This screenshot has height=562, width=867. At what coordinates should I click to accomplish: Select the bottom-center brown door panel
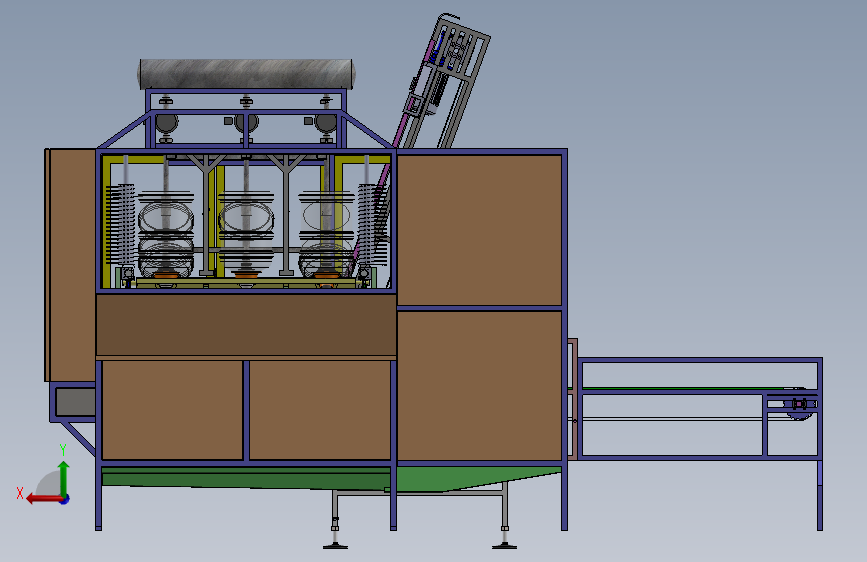click(320, 410)
